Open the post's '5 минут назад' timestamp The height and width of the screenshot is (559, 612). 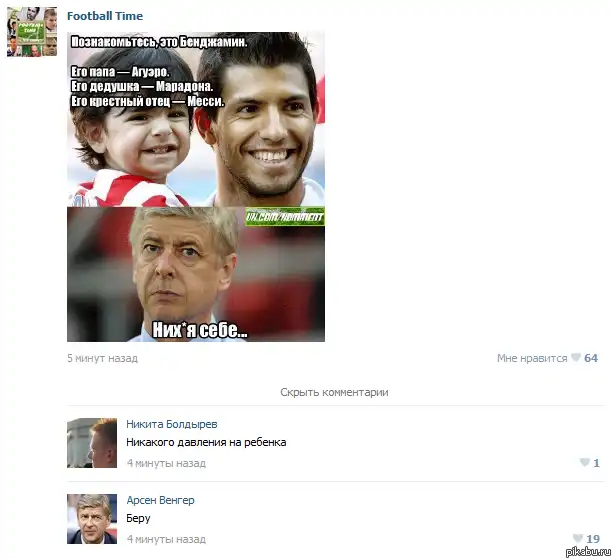[x=102, y=358]
